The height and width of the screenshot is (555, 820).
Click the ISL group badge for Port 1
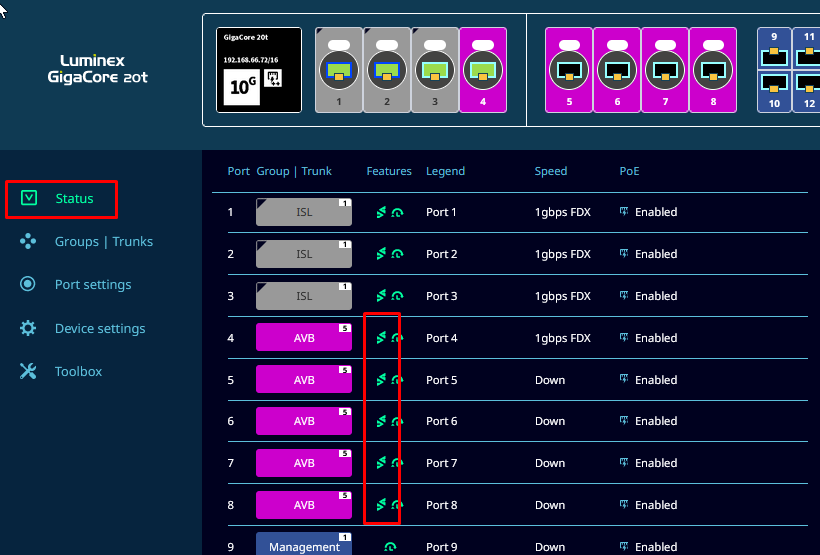[x=304, y=212]
